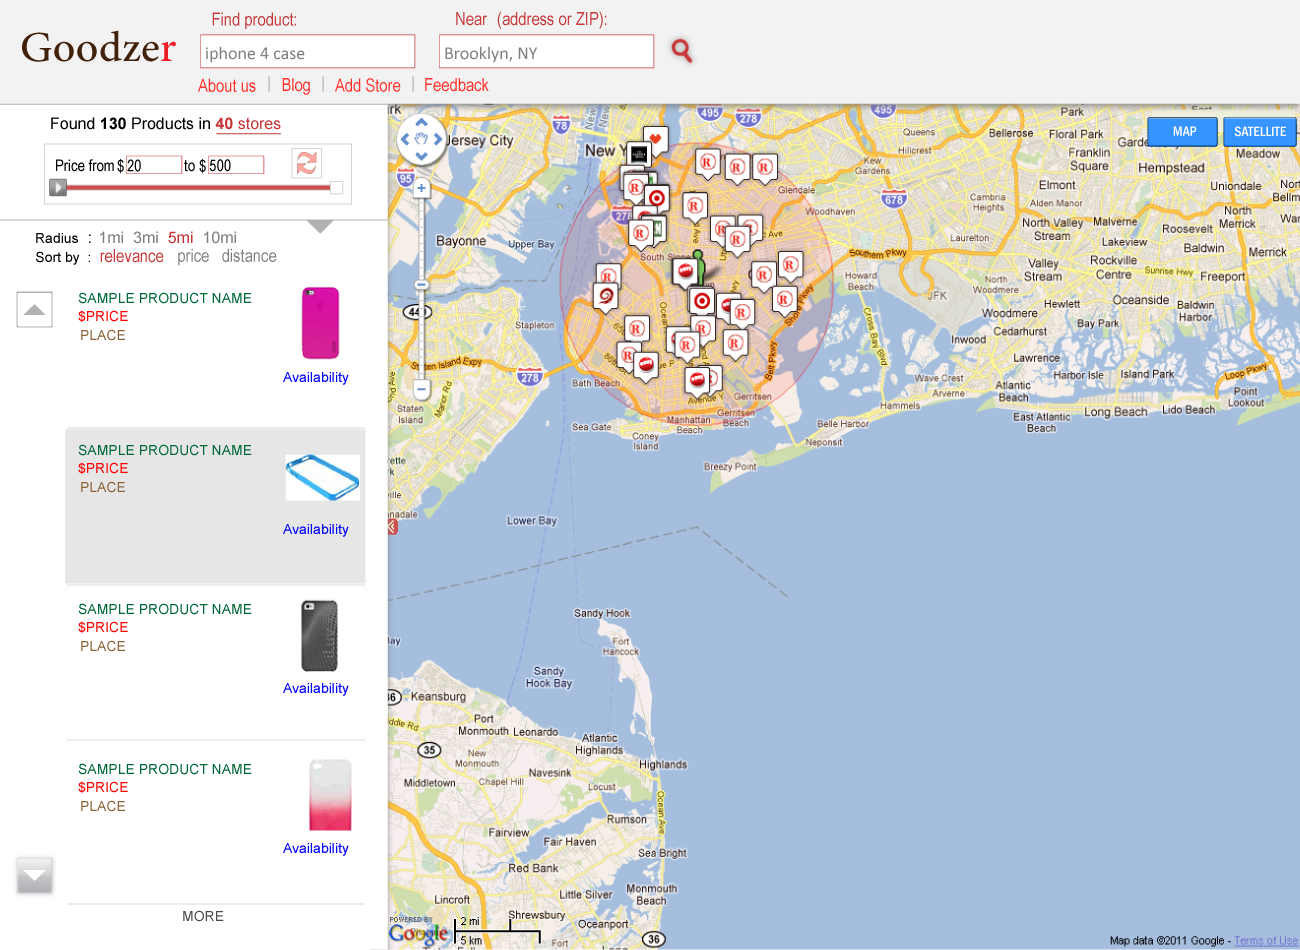Click the black square store marker
Image resolution: width=1300 pixels, height=950 pixels.
[639, 154]
